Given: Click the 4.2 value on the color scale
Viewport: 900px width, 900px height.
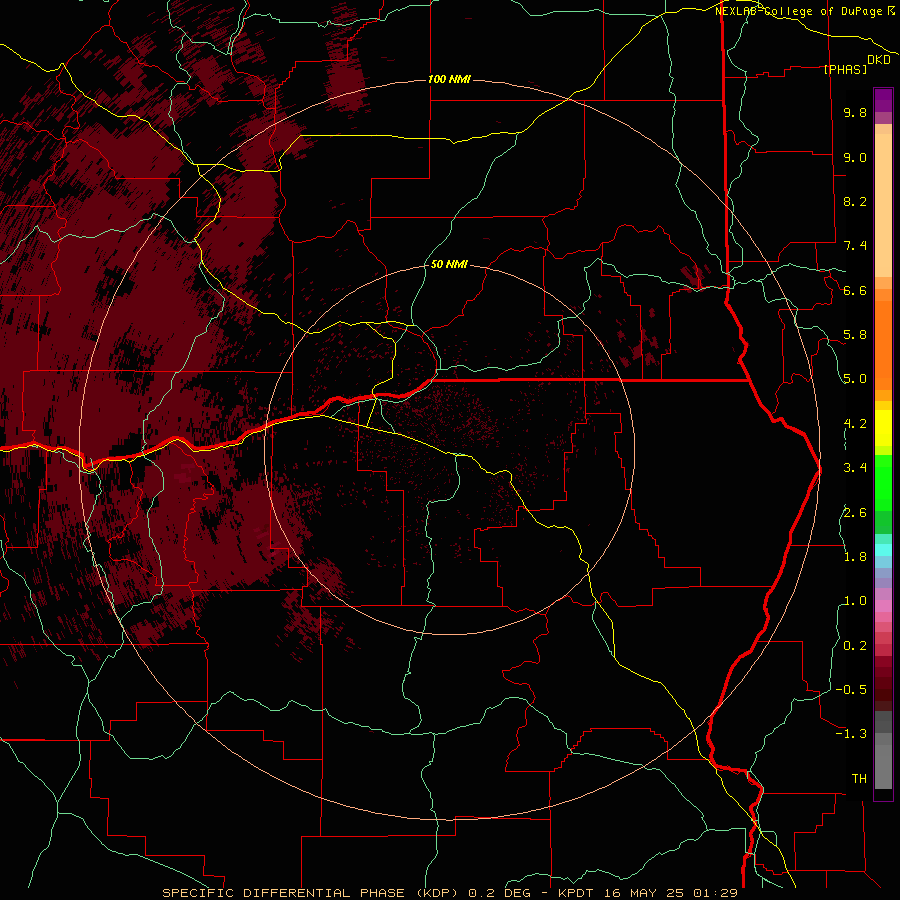Looking at the screenshot, I should [855, 424].
